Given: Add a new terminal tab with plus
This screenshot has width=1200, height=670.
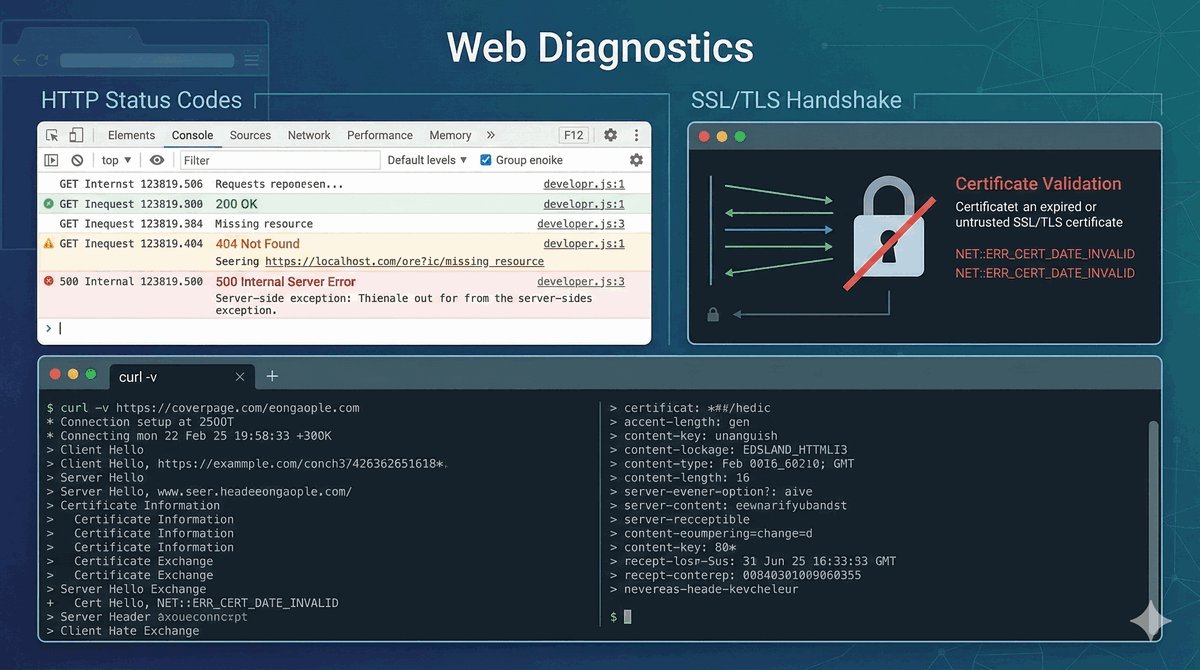Looking at the screenshot, I should [272, 376].
